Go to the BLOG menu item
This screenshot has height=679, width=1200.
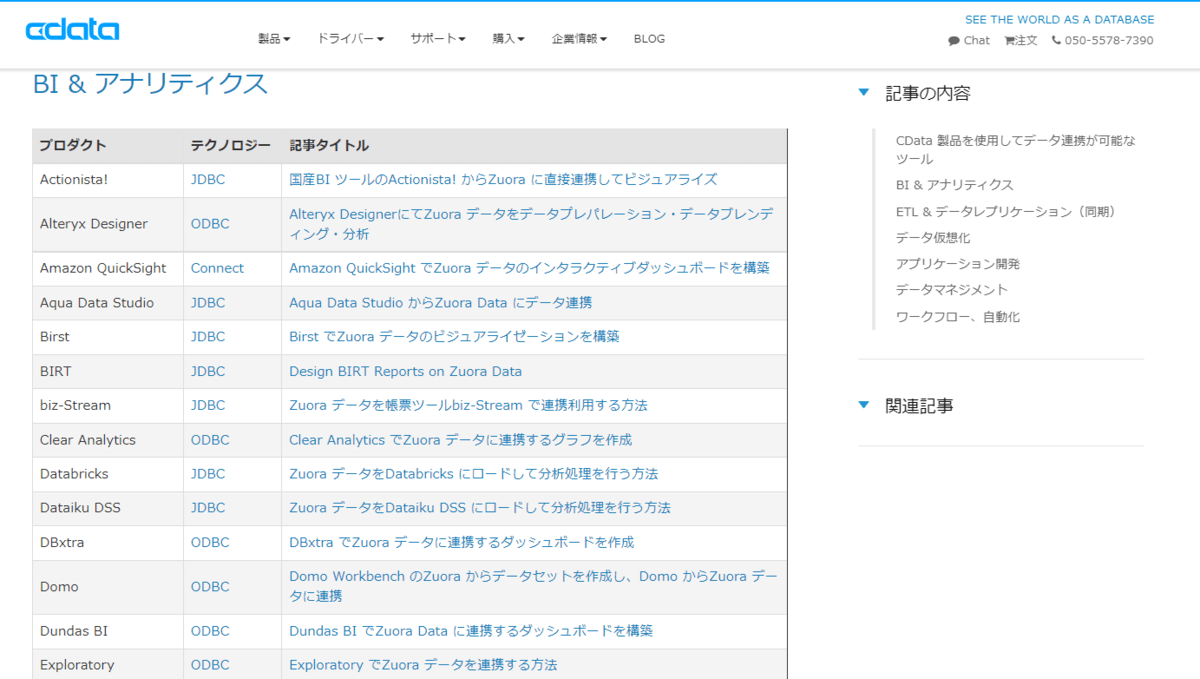click(649, 39)
